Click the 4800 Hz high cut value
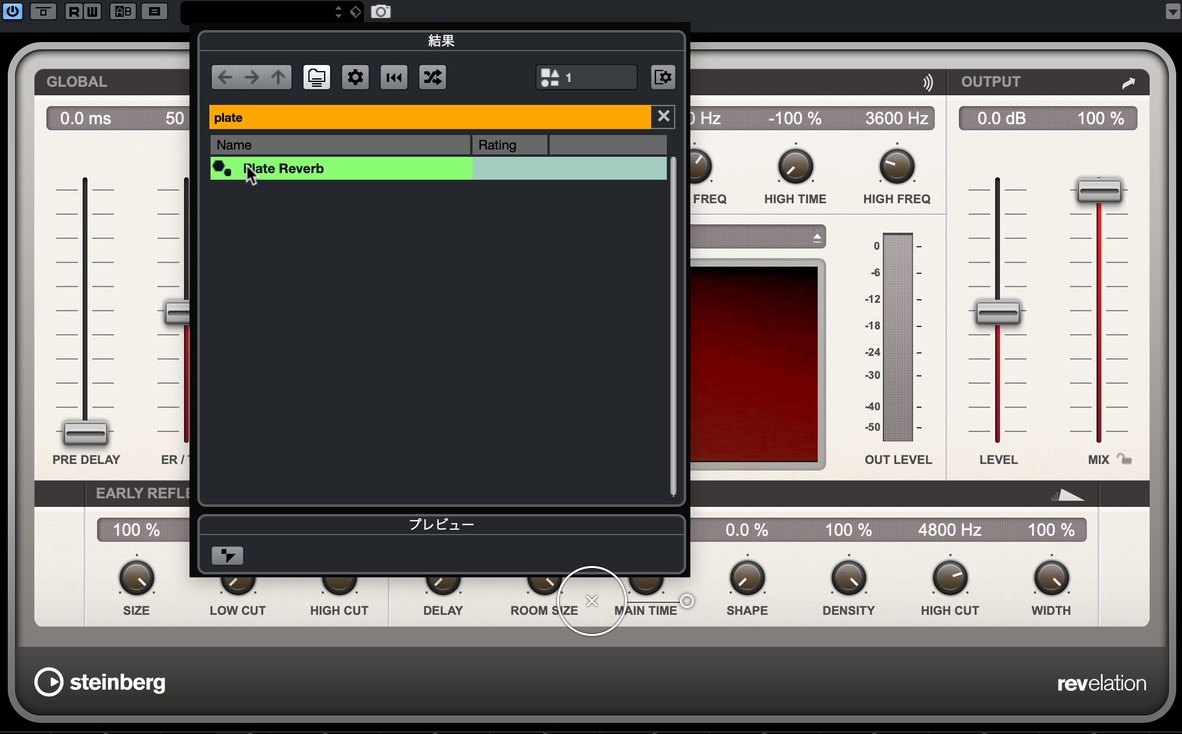This screenshot has width=1182, height=734. [x=950, y=530]
